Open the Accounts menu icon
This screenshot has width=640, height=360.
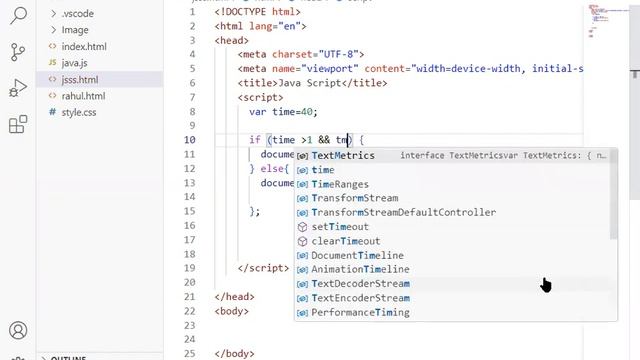[18, 330]
